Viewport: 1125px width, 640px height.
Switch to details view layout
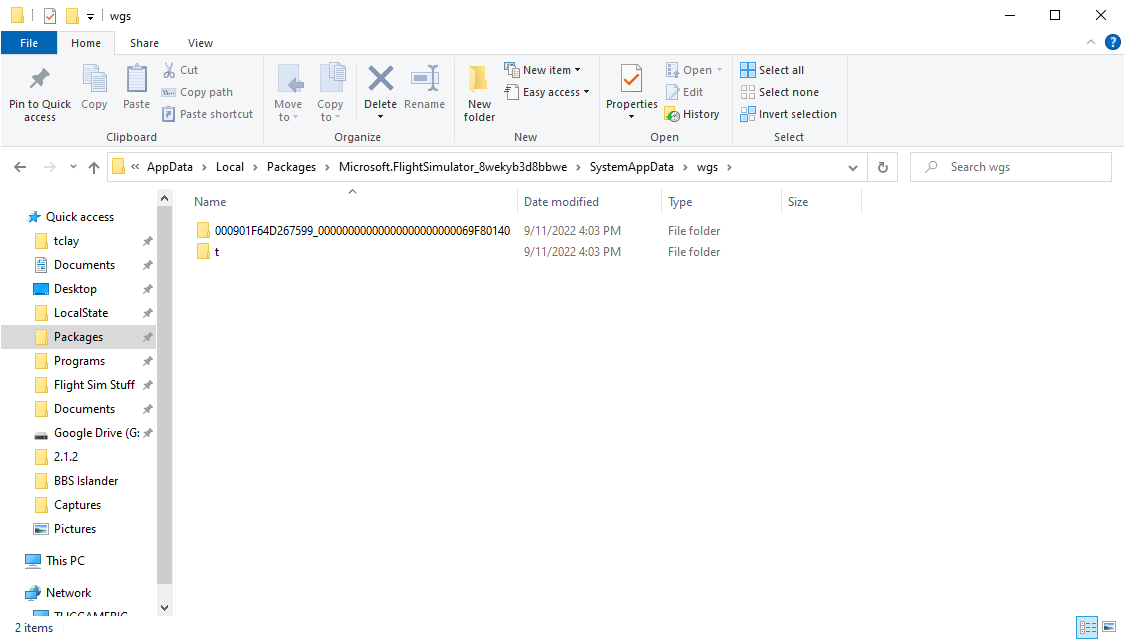[1087, 627]
